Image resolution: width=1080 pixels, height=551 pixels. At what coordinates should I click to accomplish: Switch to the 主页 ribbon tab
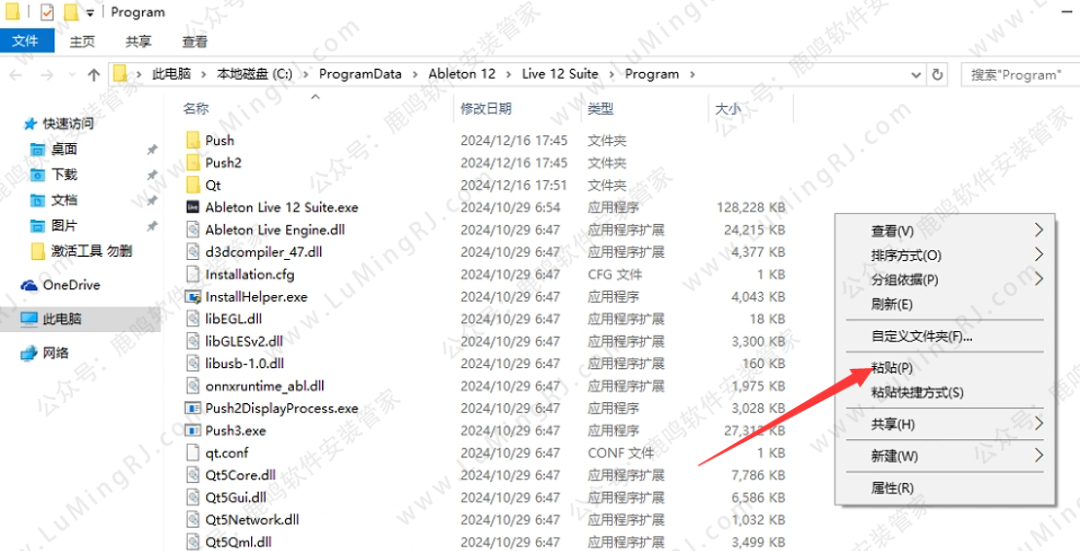pos(82,41)
